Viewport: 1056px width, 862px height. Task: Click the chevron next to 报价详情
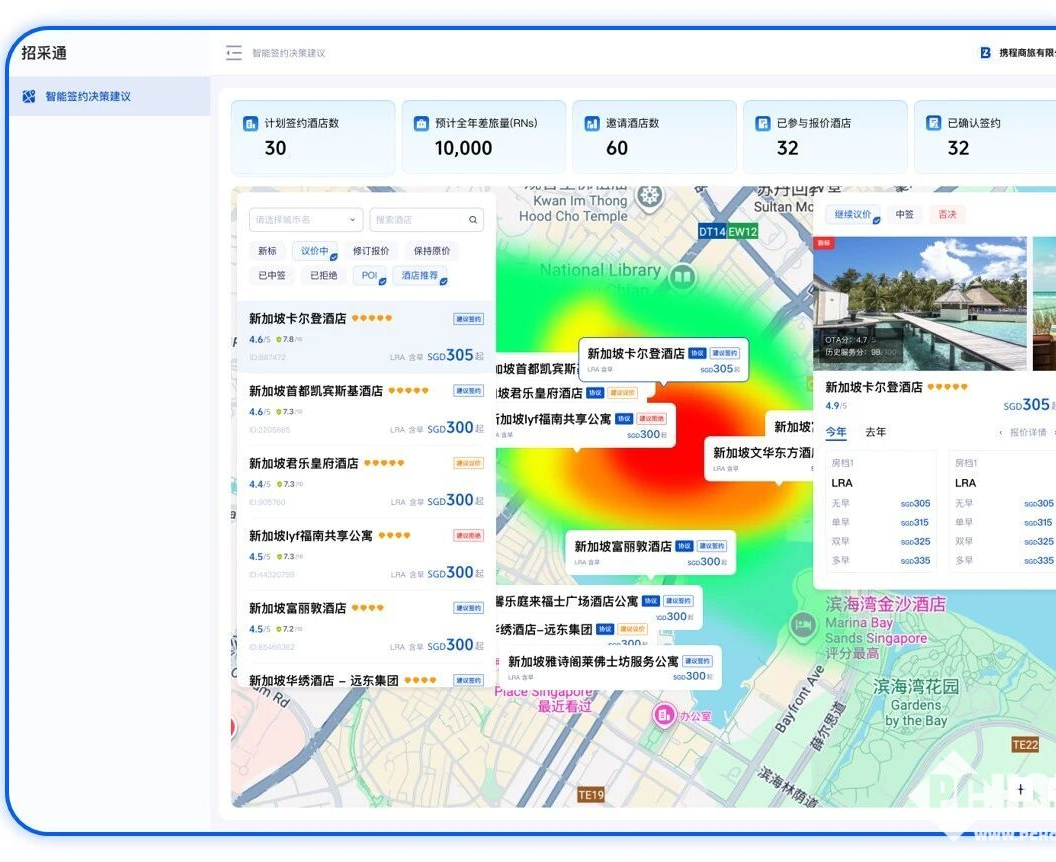point(1000,432)
